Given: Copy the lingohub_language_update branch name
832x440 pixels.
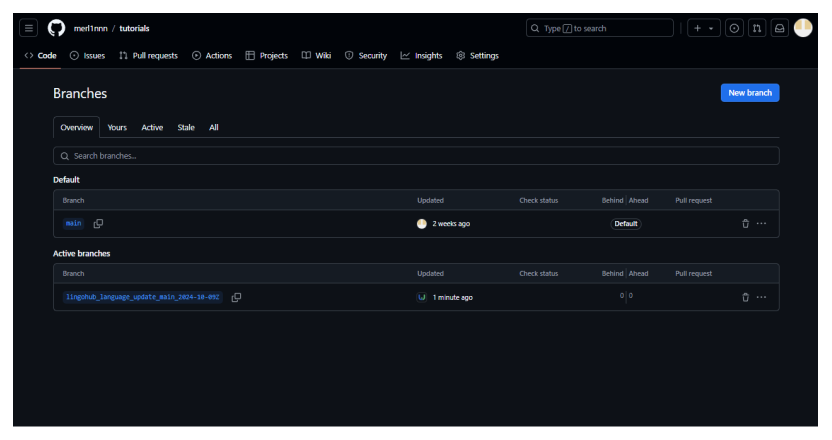Looking at the screenshot, I should [x=236, y=297].
